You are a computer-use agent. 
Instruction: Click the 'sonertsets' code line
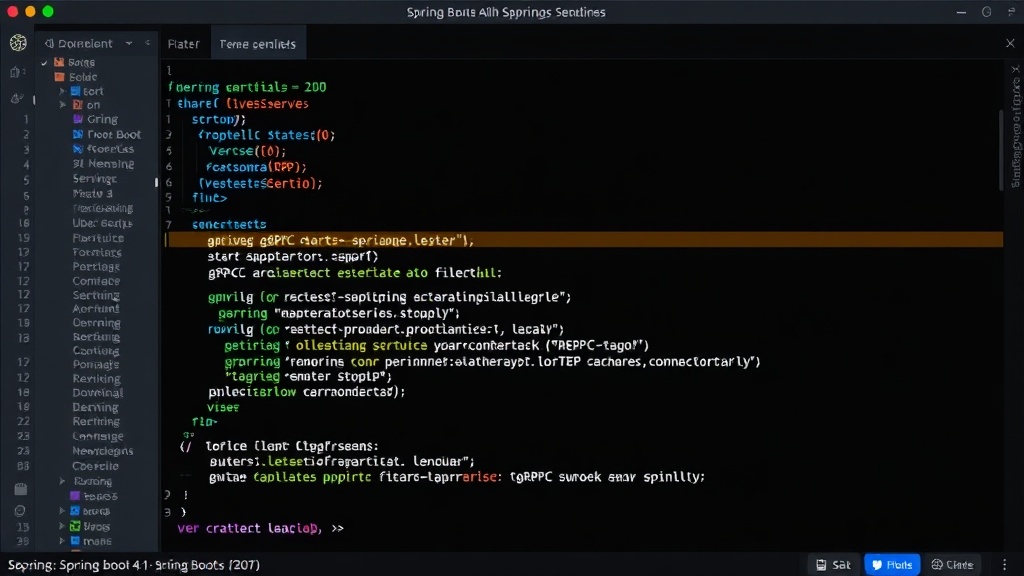[229, 224]
